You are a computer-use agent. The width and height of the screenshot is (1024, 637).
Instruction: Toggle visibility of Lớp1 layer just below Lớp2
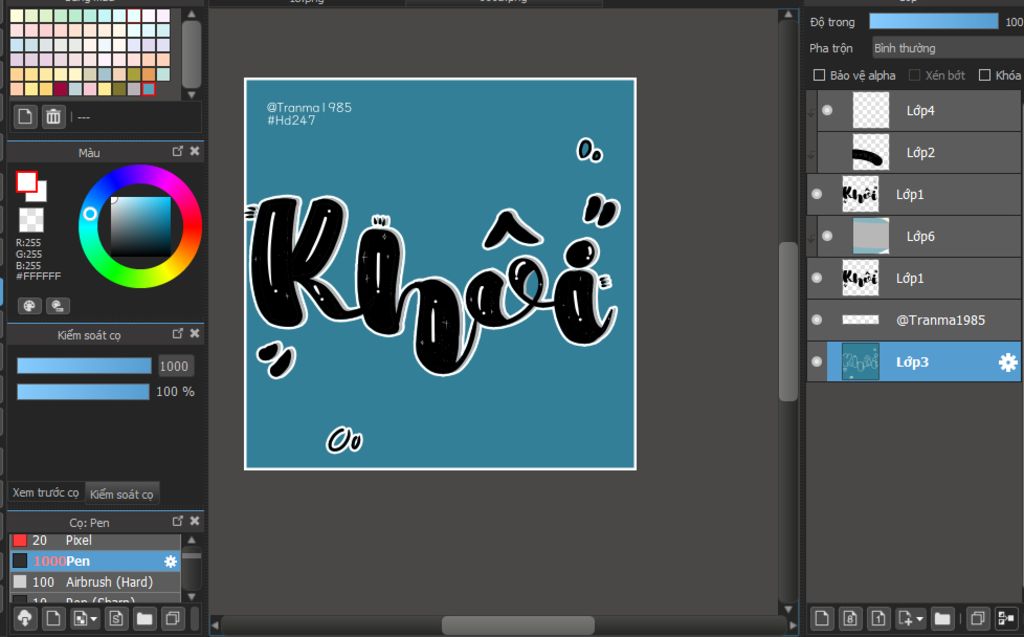pyautogui.click(x=816, y=194)
